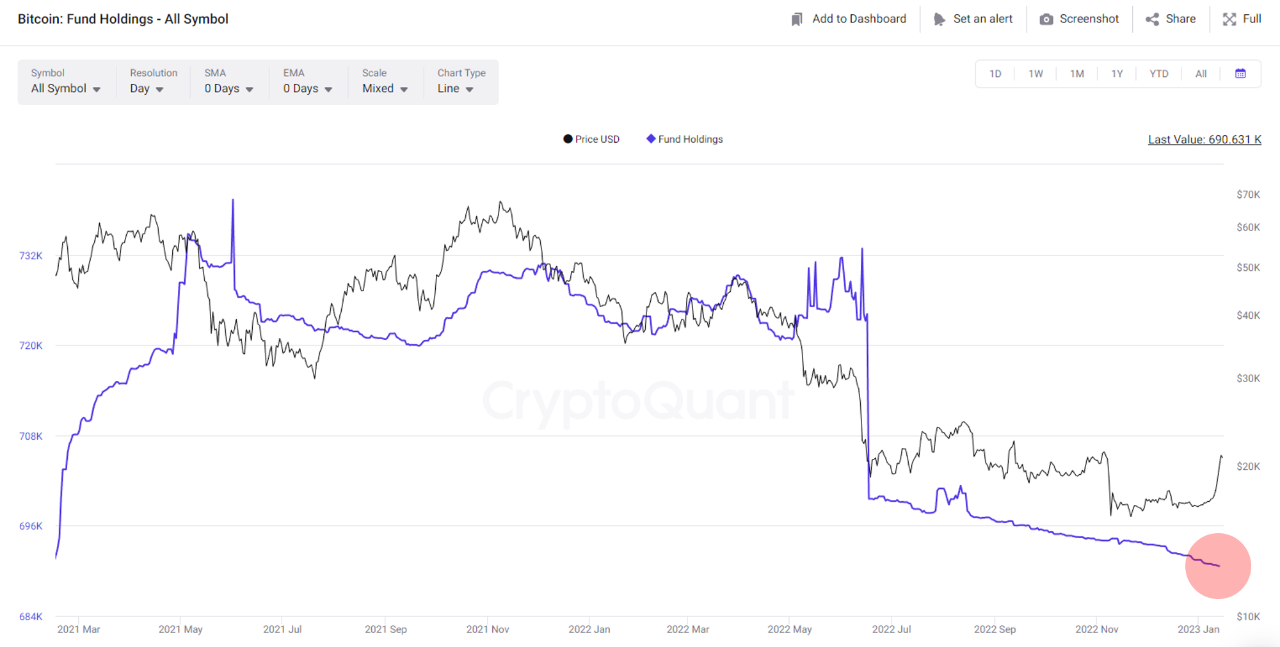This screenshot has width=1280, height=647.
Task: Show the All time range
Action: [1201, 74]
